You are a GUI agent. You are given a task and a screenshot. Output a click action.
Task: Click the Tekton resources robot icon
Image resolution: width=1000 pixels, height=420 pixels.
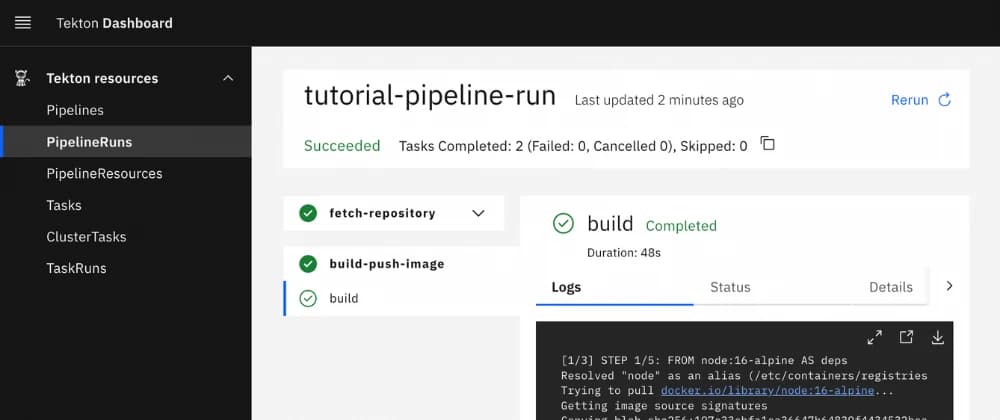tap(22, 78)
